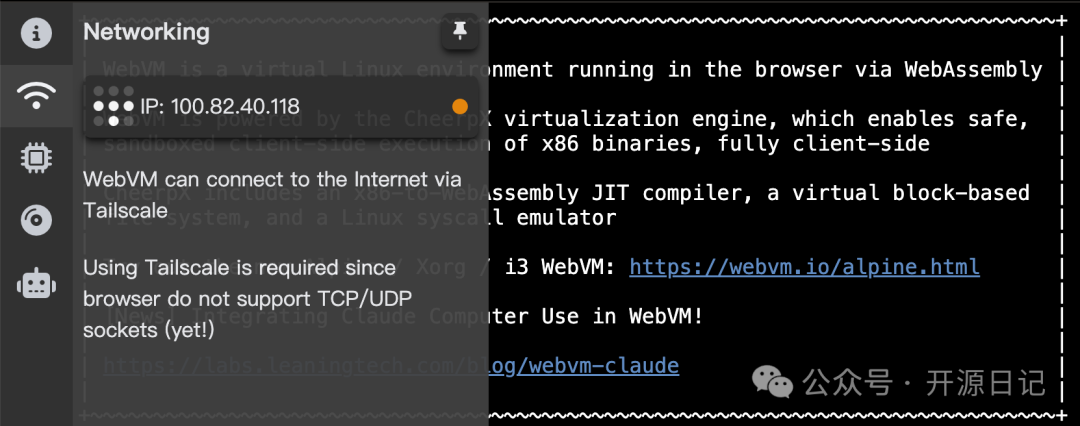1080x426 pixels.
Task: Click the 'connect to the Internet via Tailscale' text
Action: (272, 194)
